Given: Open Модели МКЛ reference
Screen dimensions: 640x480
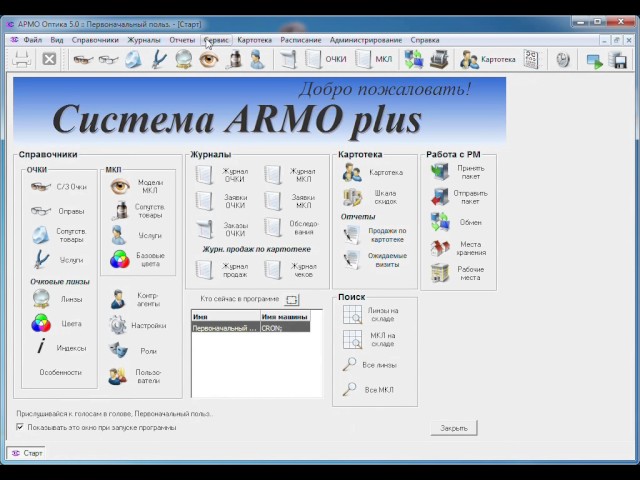Looking at the screenshot, I should tap(137, 187).
